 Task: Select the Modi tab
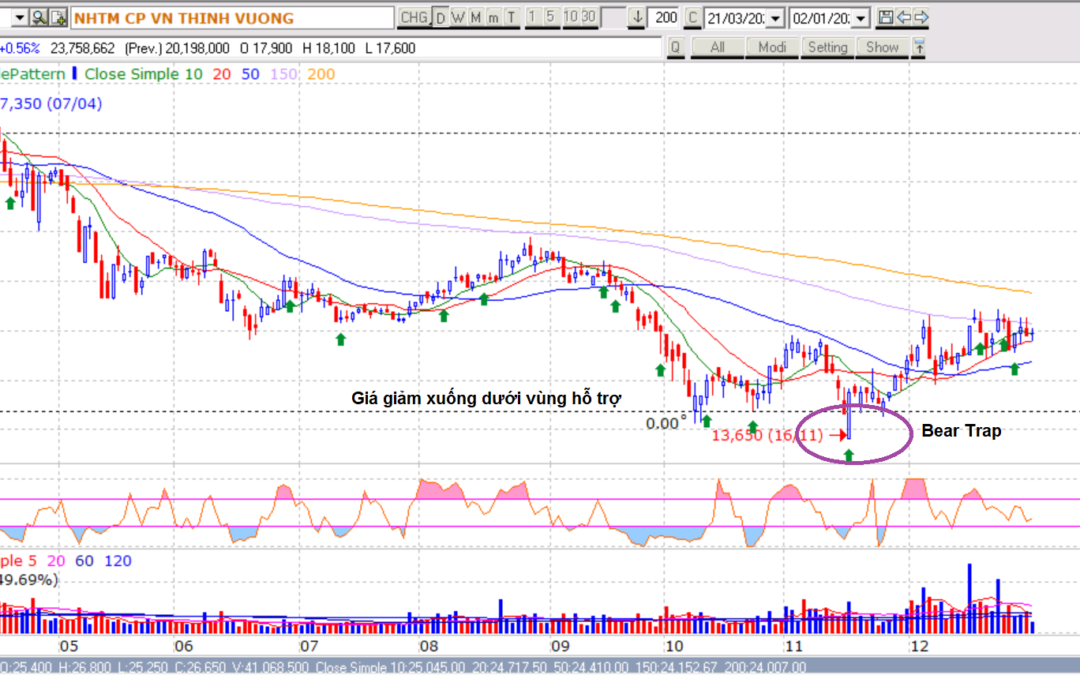[x=771, y=47]
